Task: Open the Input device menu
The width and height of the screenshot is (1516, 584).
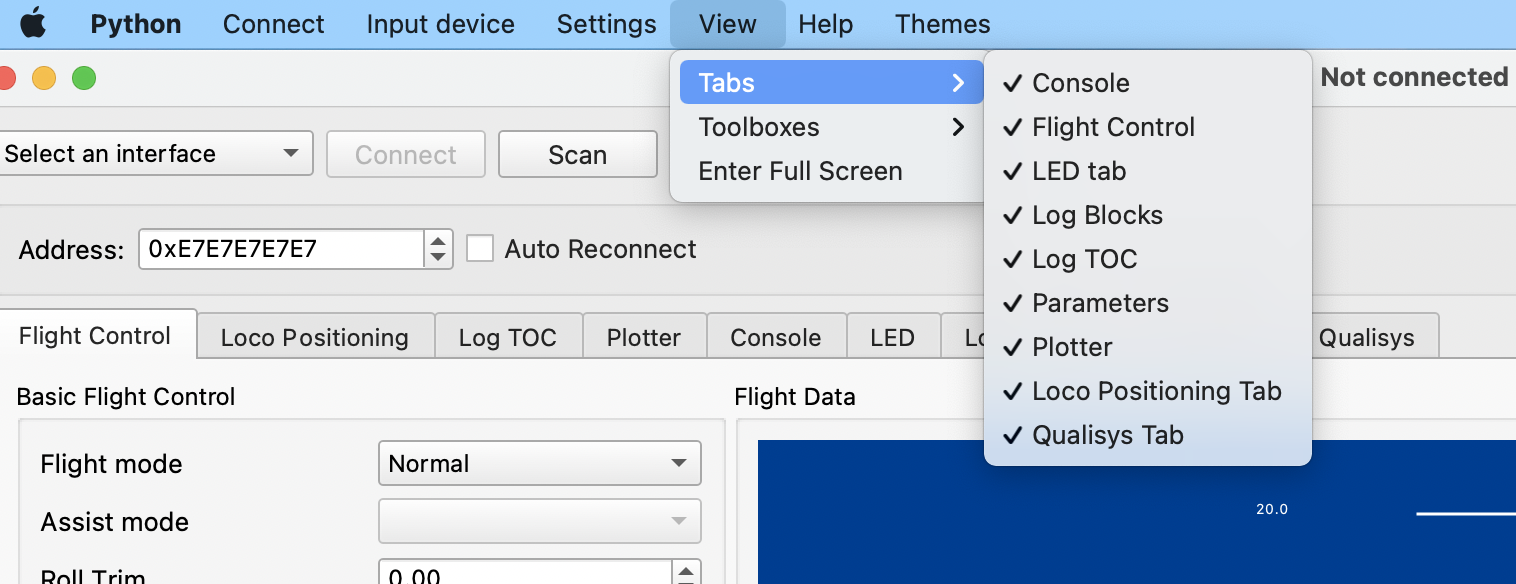Action: click(x=440, y=24)
